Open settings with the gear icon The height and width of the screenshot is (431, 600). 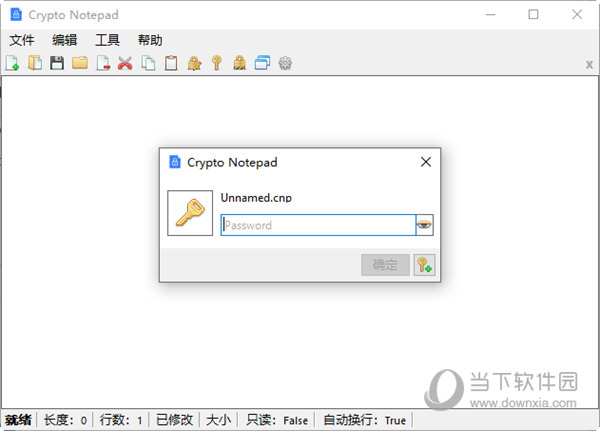[x=285, y=63]
